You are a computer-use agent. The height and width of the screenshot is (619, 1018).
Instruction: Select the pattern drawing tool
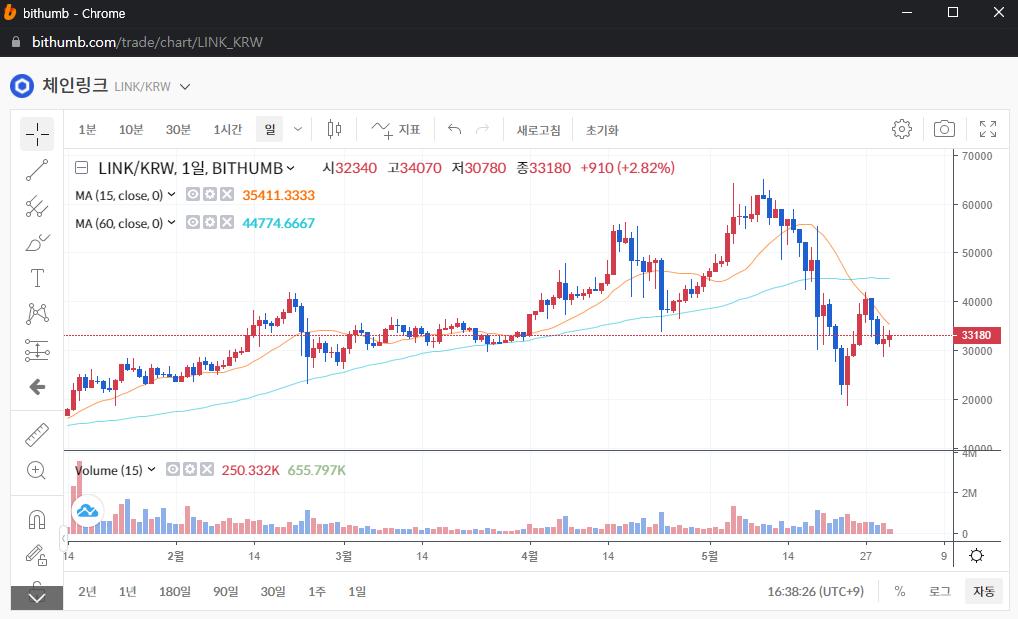coord(37,314)
